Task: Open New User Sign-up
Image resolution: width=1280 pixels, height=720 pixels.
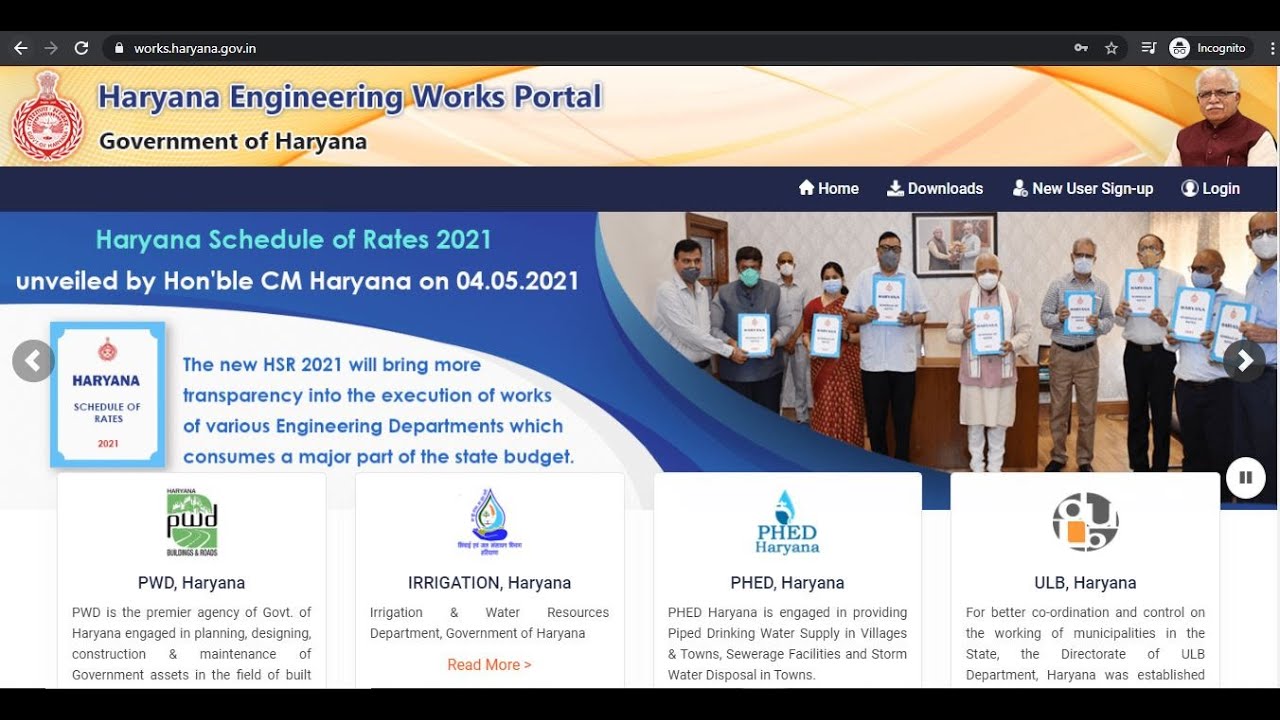Action: pyautogui.click(x=1083, y=188)
